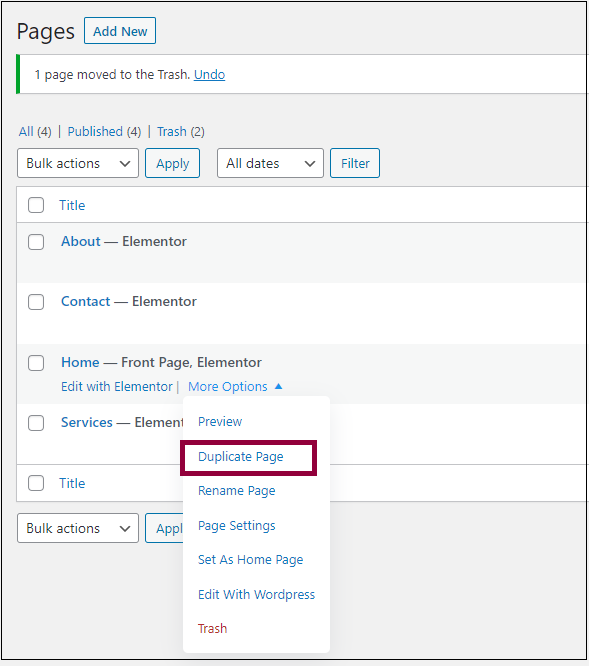Click the Add New button
The image size is (589, 666).
(120, 31)
